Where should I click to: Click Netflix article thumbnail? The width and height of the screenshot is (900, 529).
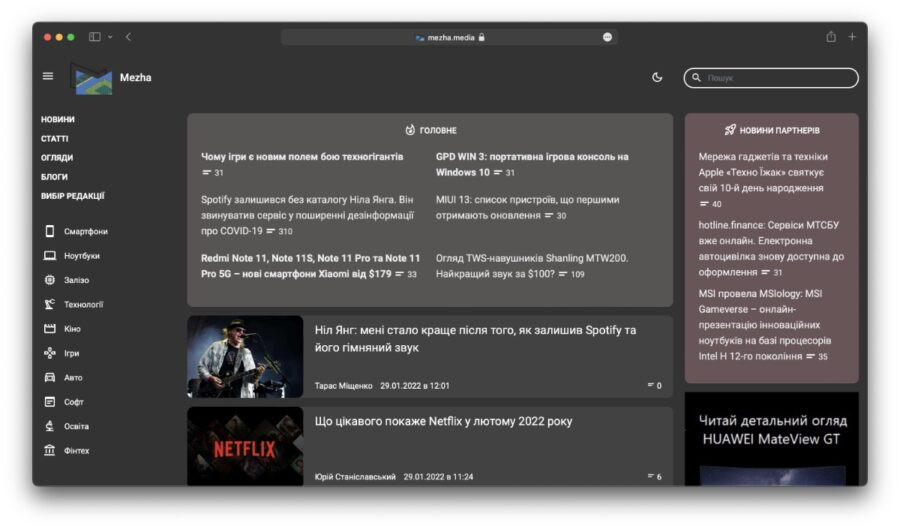point(245,446)
